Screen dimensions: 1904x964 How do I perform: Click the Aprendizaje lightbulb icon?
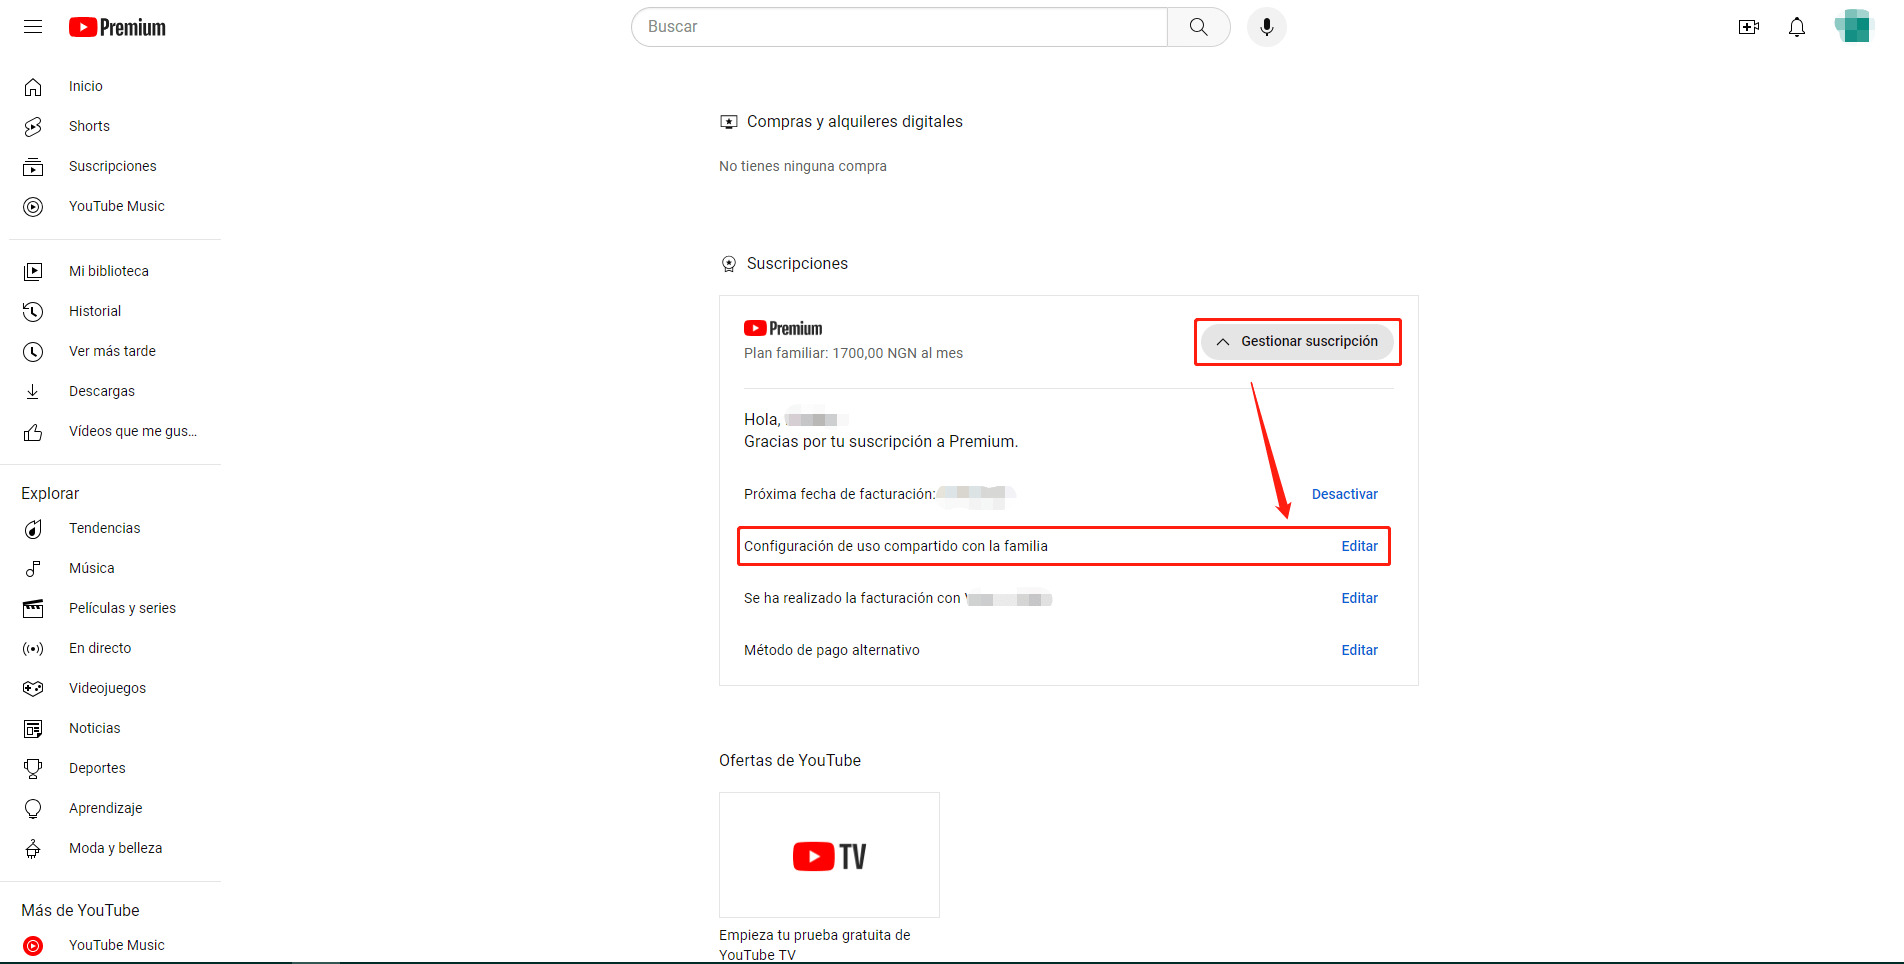tap(33, 808)
